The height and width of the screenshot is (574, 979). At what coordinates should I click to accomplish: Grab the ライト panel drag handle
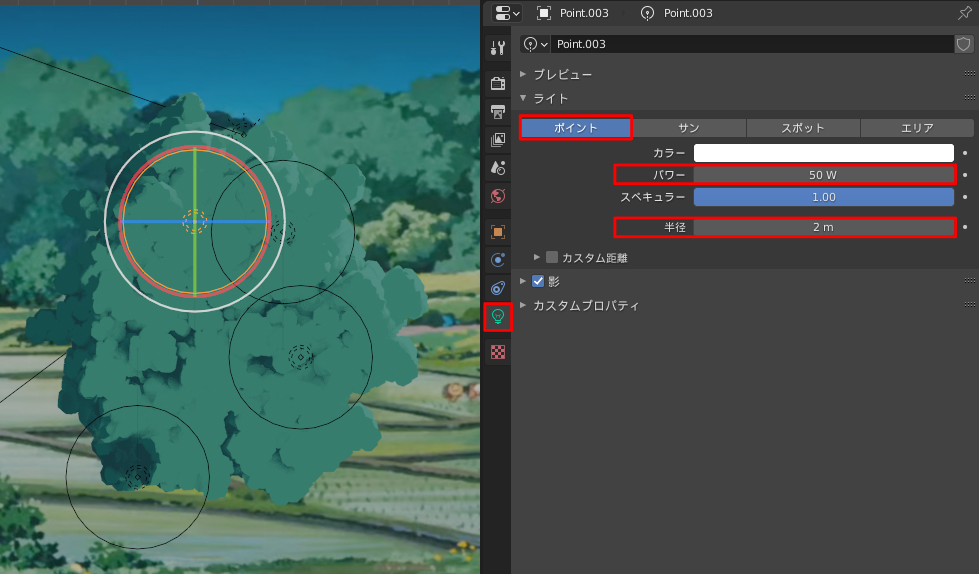point(969,98)
